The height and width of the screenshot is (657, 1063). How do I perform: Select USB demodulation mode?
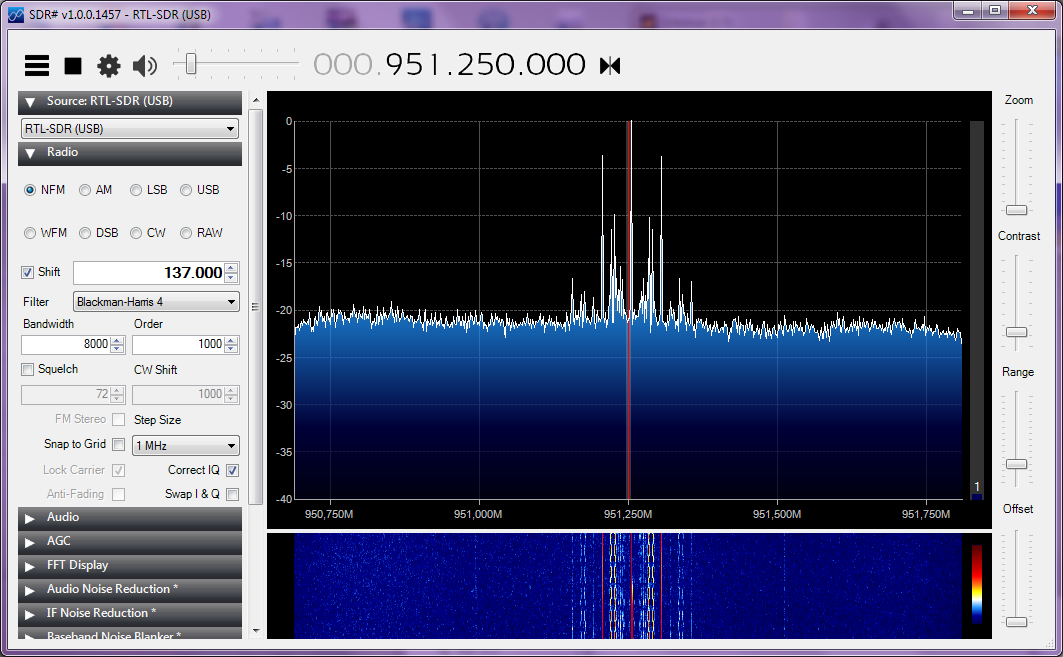(186, 190)
